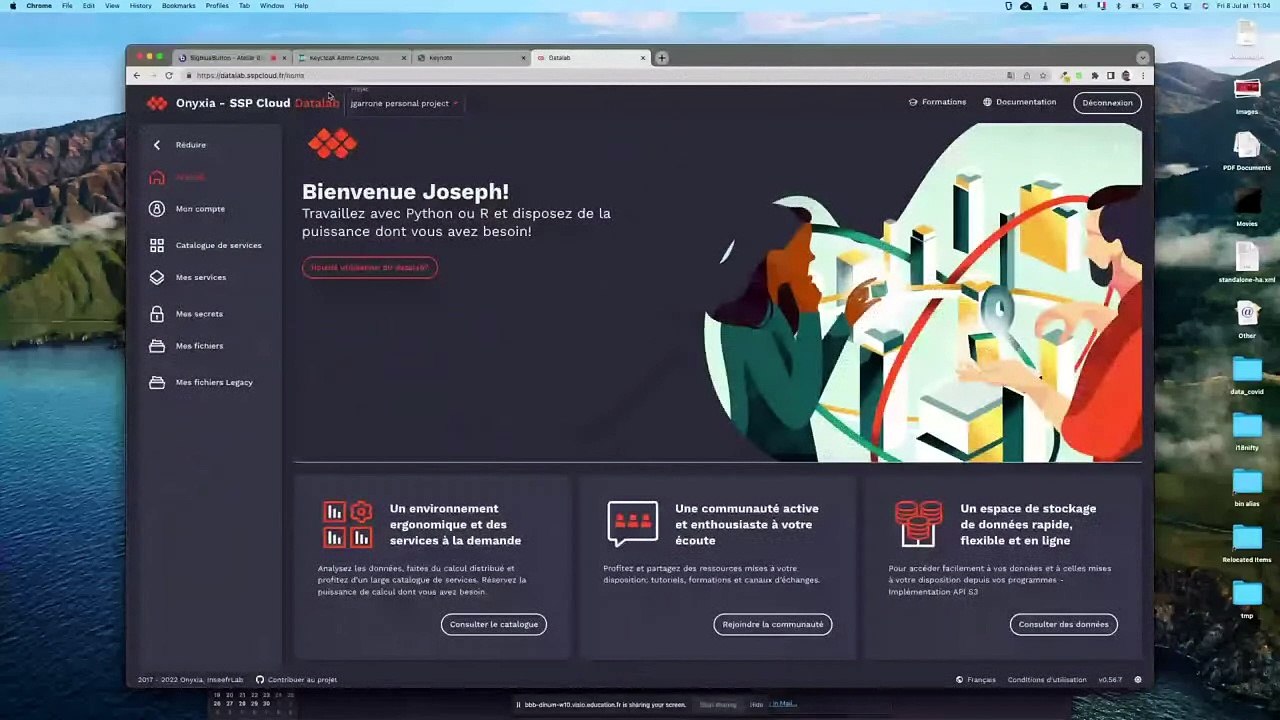Open Mes fichiers icon
This screenshot has width=1280, height=720.
[x=157, y=346]
